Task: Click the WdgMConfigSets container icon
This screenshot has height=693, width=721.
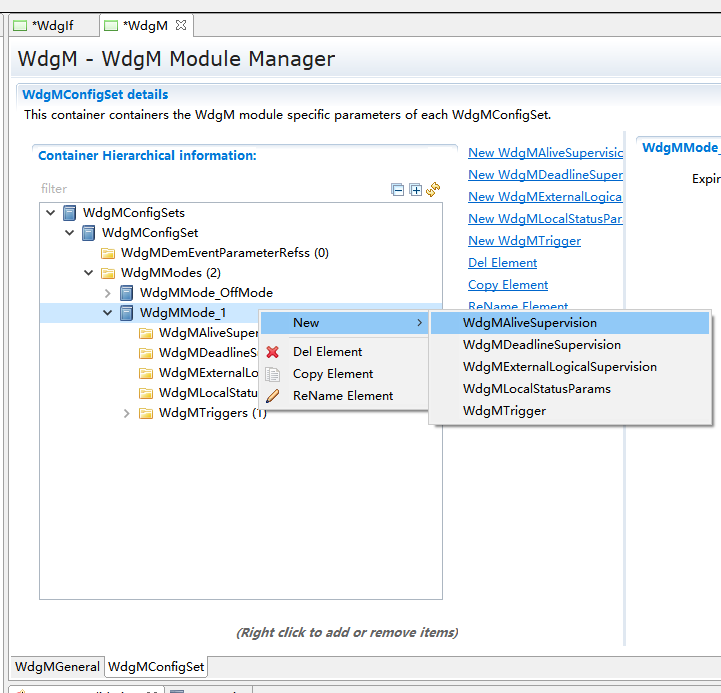Action: [70, 213]
